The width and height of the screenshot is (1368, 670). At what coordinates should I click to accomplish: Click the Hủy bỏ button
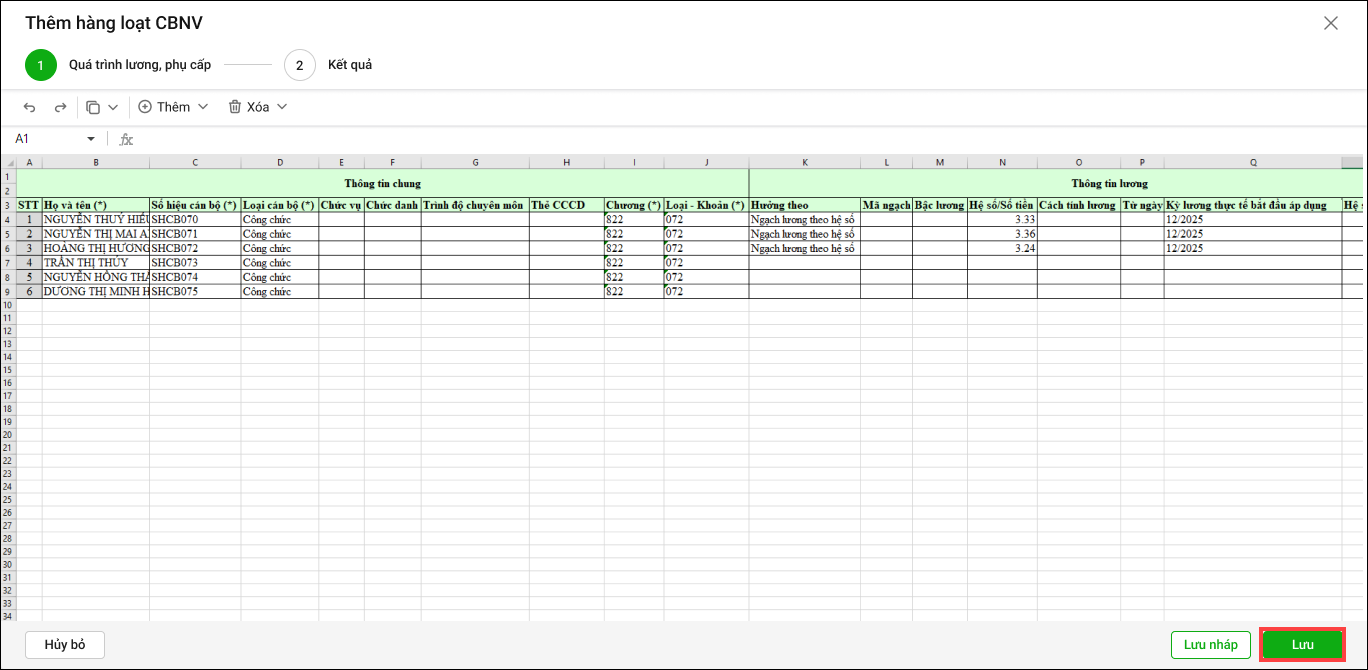pos(65,645)
